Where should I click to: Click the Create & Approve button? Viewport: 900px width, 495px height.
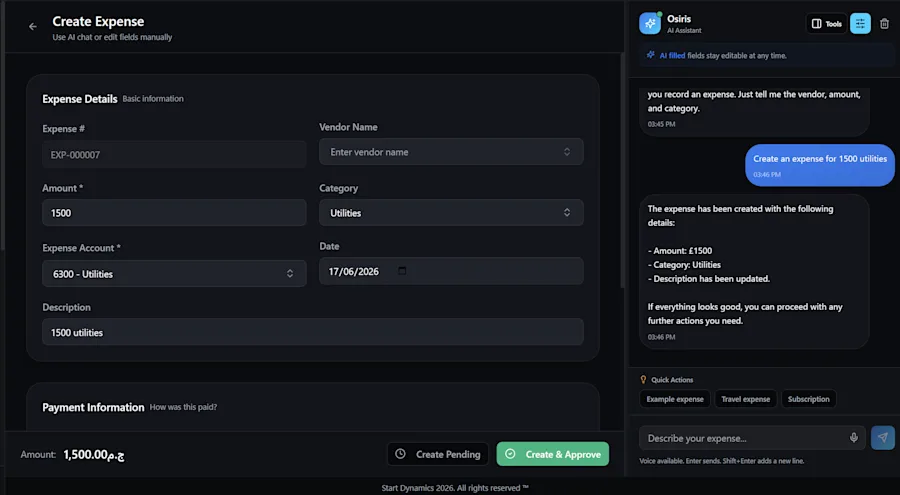552,454
